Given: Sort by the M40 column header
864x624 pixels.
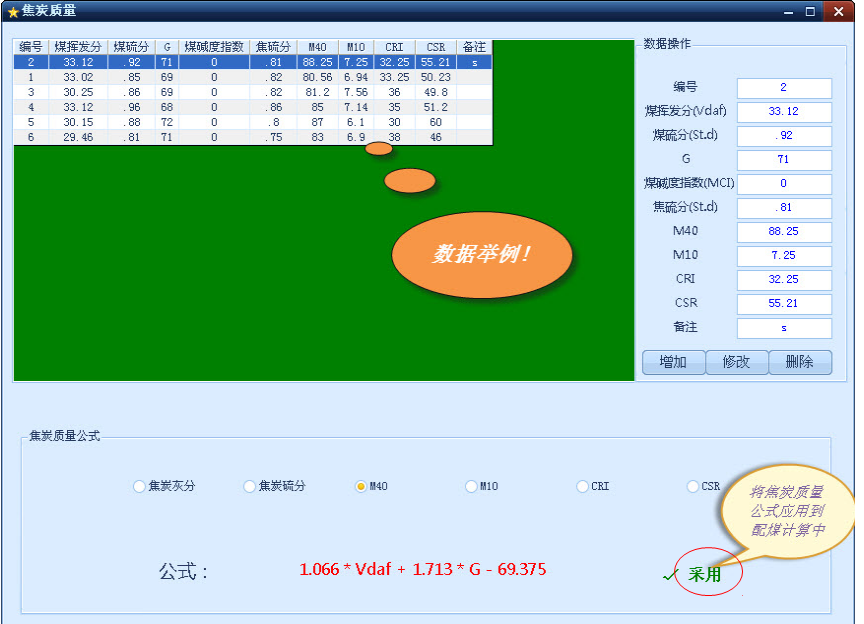Looking at the screenshot, I should 318,47.
